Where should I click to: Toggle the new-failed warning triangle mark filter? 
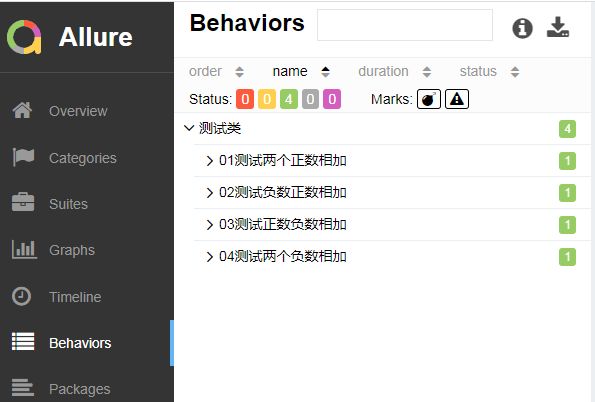pyautogui.click(x=457, y=99)
